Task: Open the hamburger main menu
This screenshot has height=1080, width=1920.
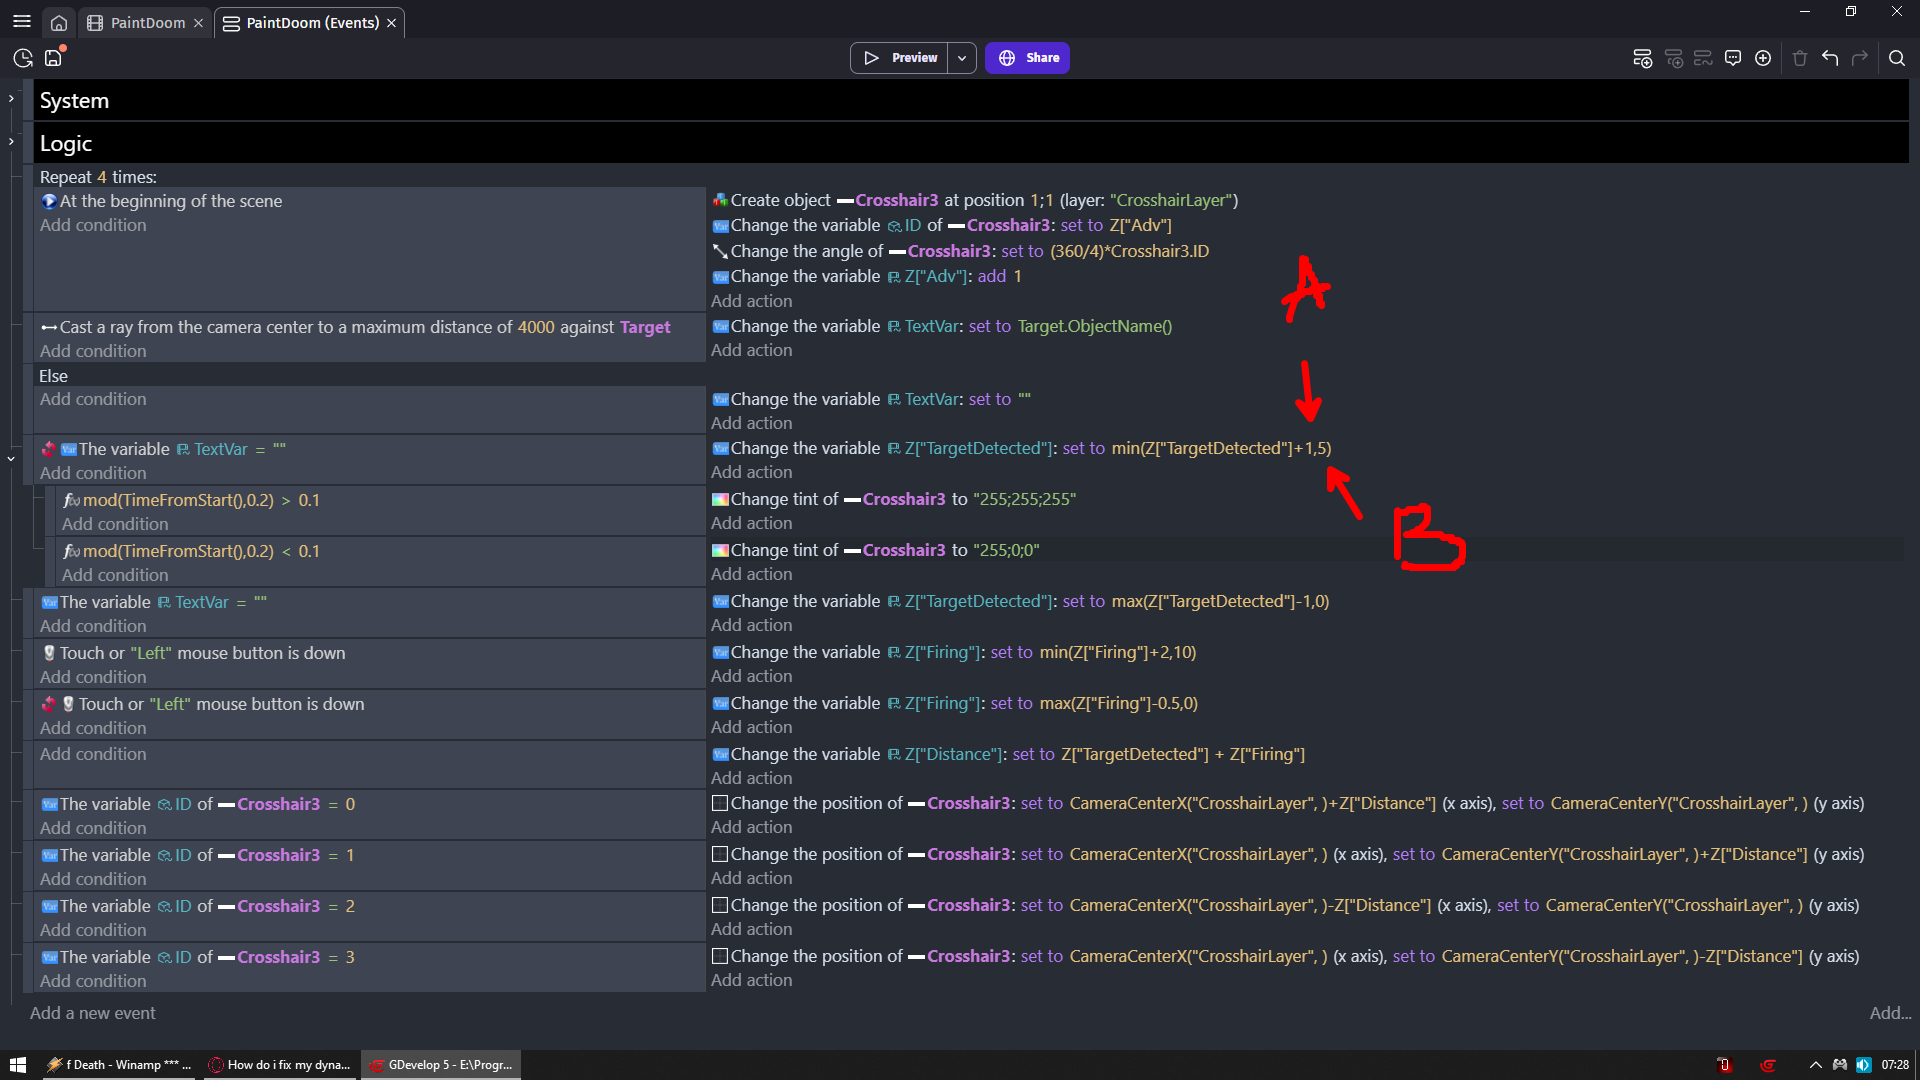Action: pyautogui.click(x=21, y=21)
